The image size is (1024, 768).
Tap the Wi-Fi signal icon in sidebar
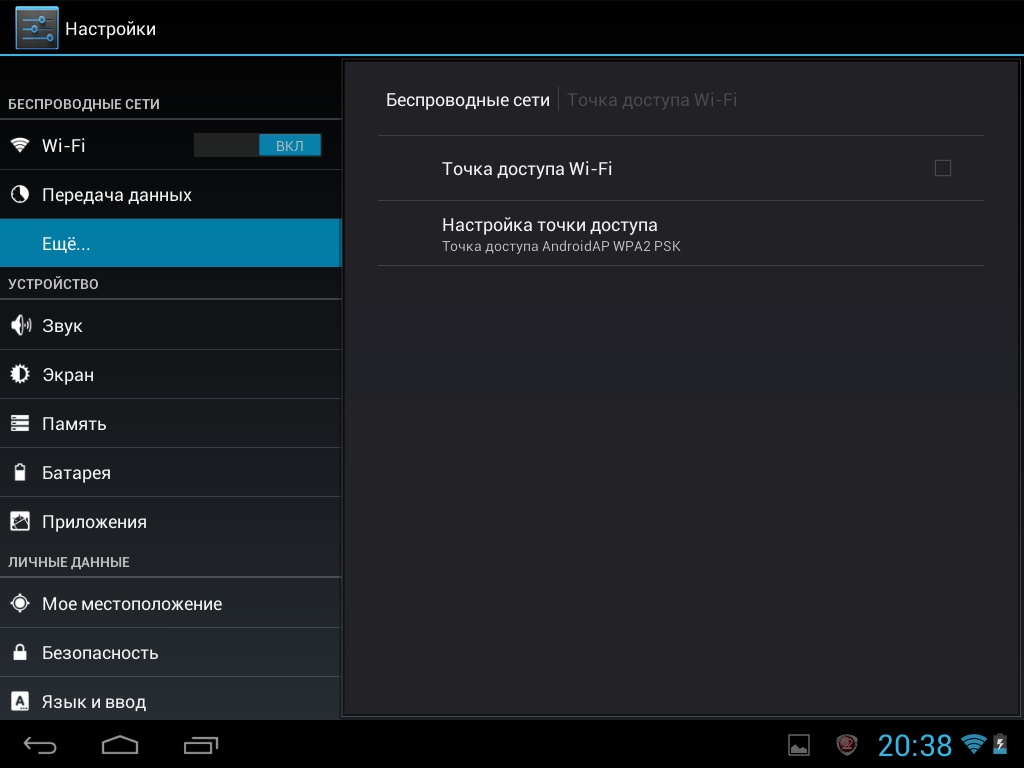click(20, 145)
